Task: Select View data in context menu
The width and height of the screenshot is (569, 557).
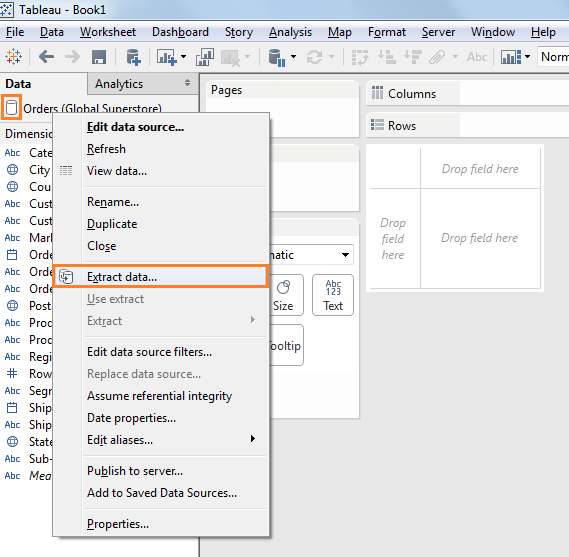Action: 161,171
